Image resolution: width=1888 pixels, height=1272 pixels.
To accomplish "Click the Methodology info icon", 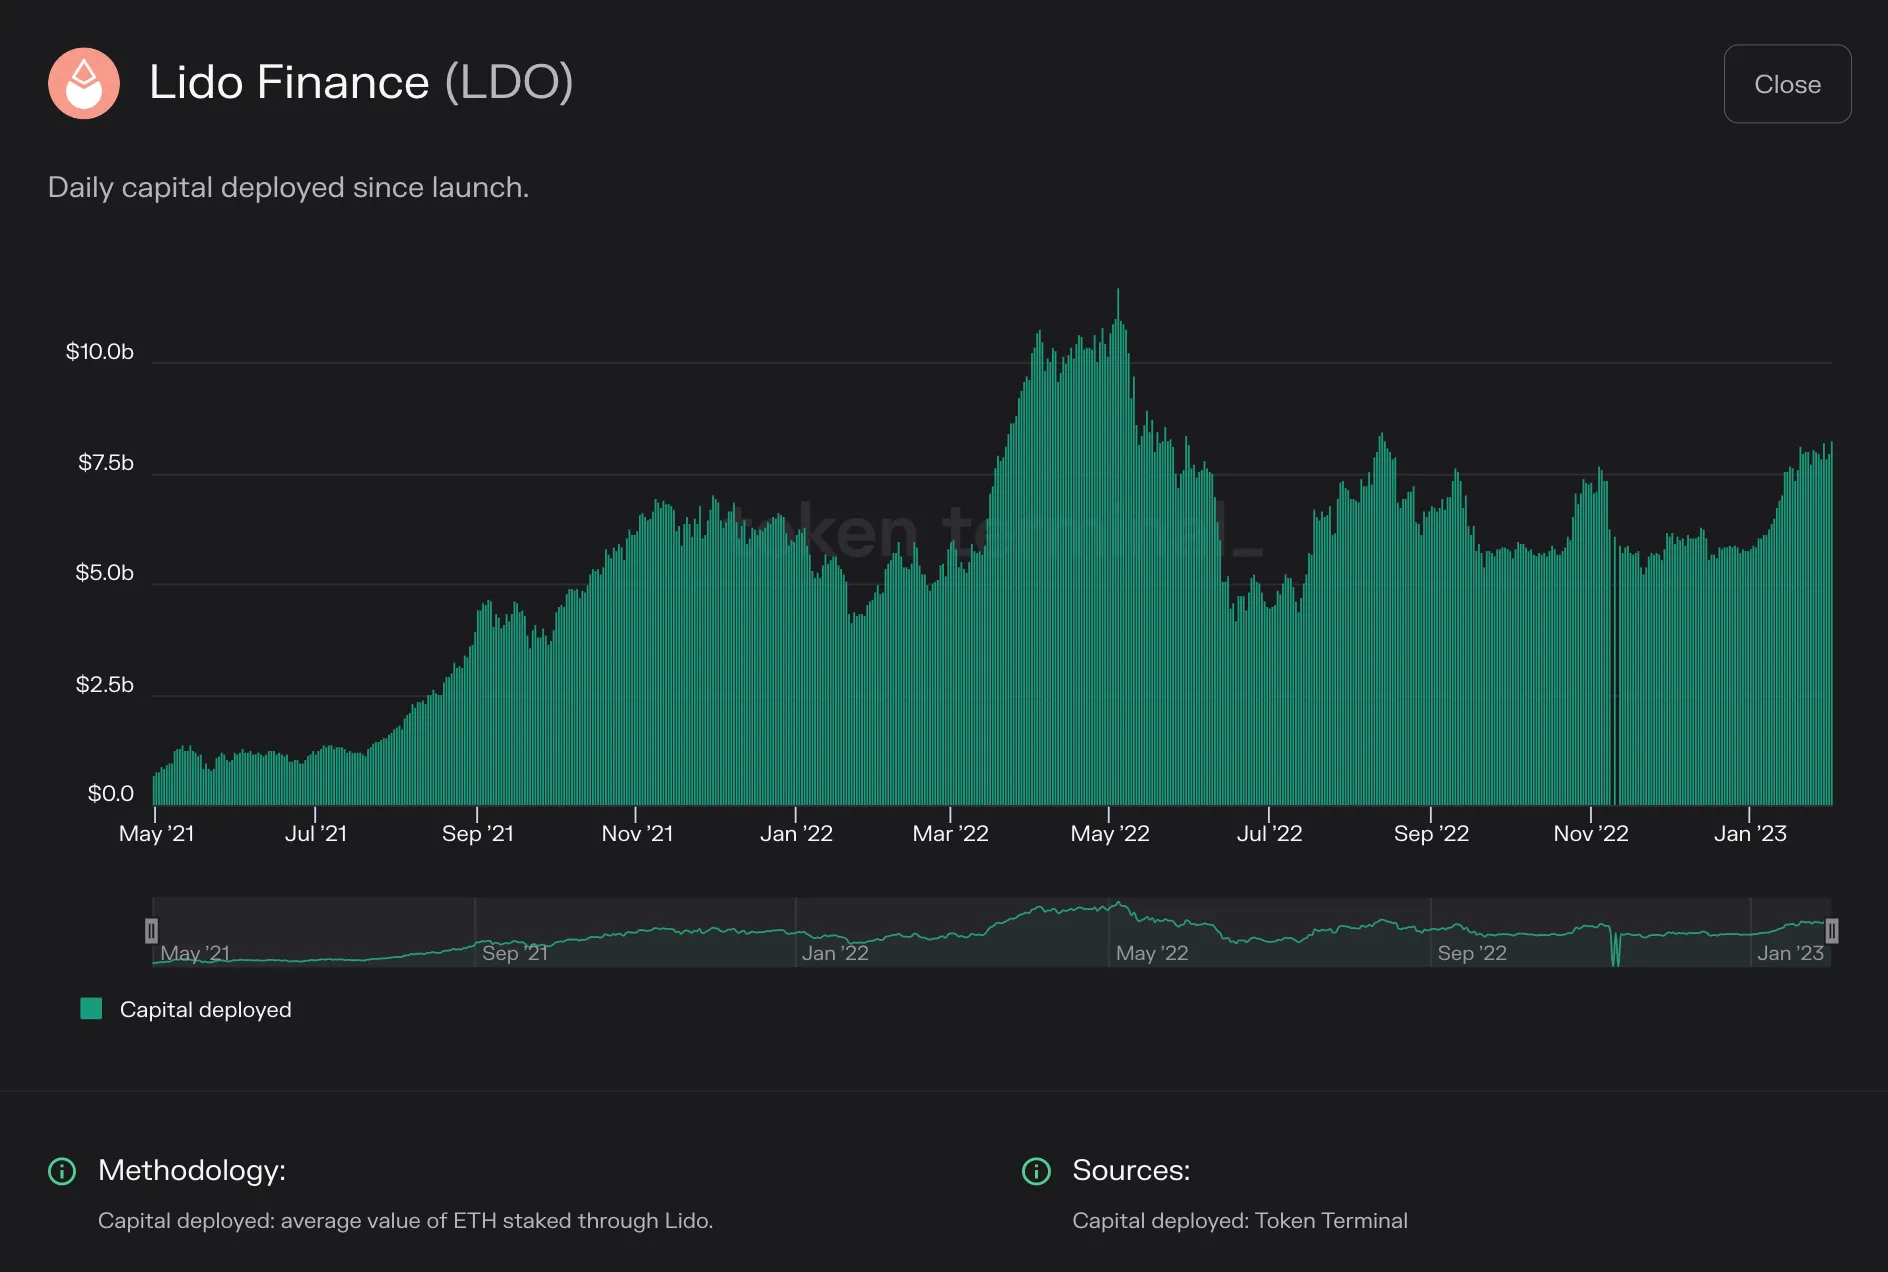I will click(62, 1171).
